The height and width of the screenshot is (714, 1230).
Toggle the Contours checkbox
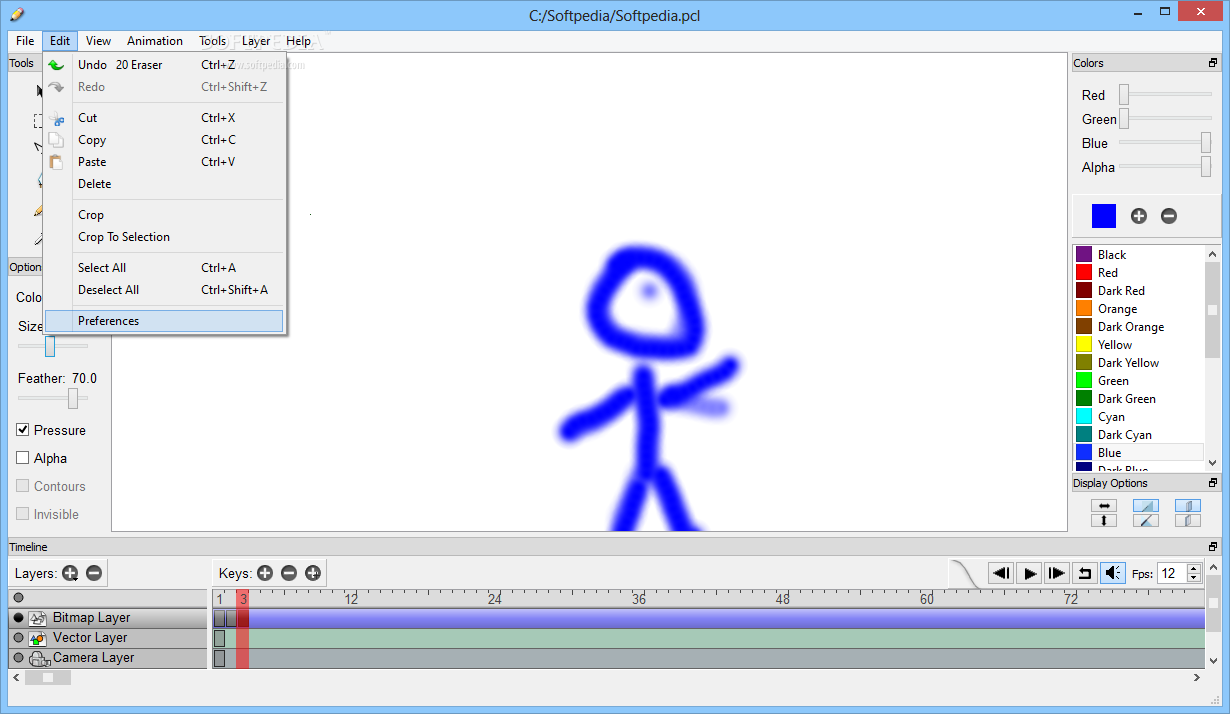(x=23, y=486)
